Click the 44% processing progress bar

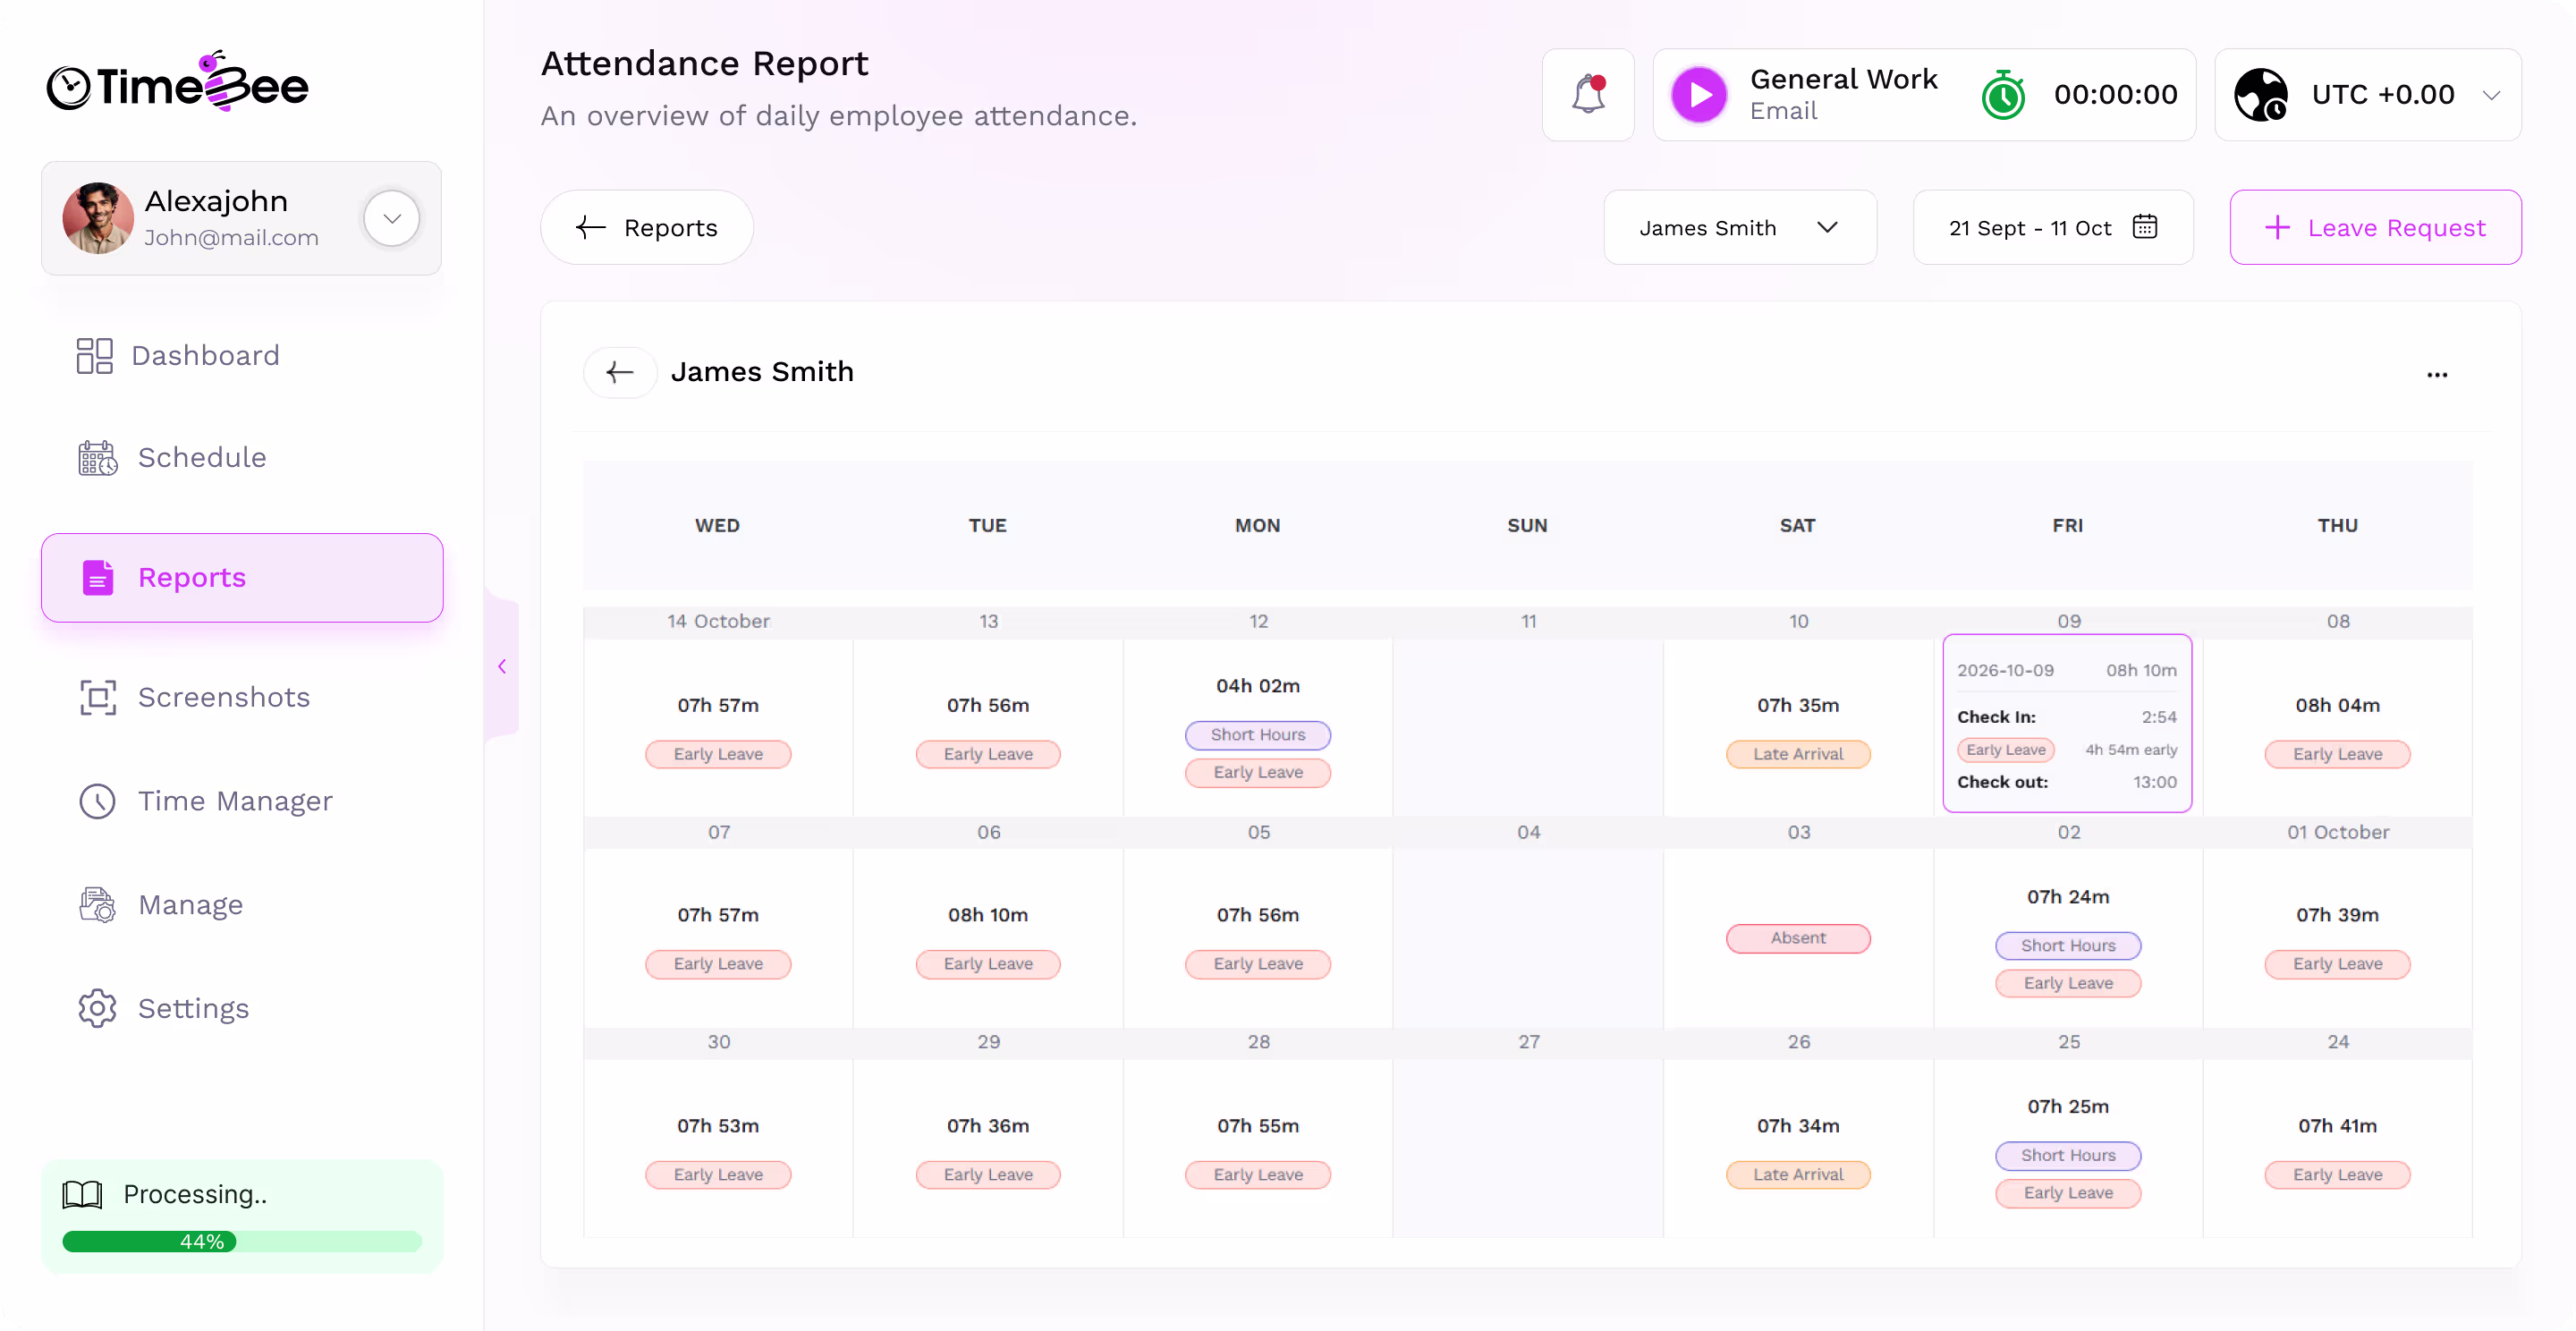tap(242, 1242)
